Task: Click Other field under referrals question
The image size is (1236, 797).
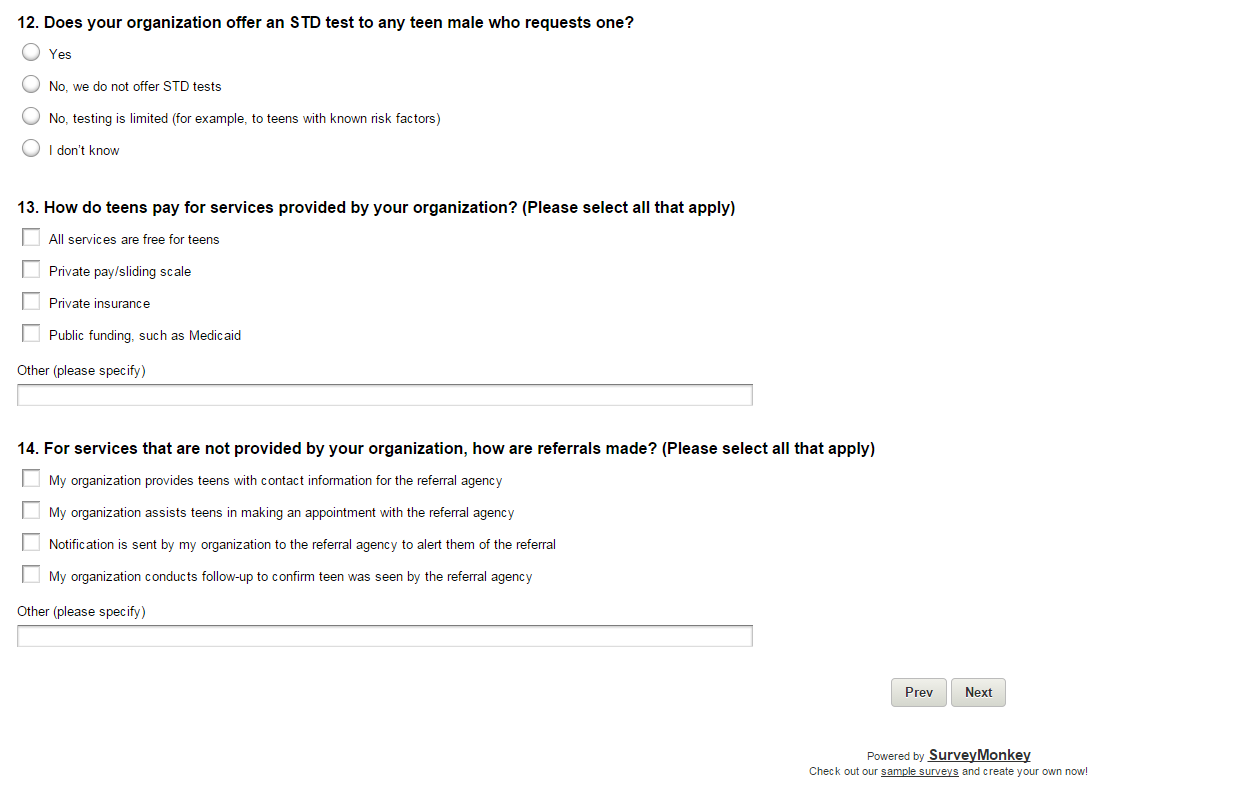Action: click(384, 636)
